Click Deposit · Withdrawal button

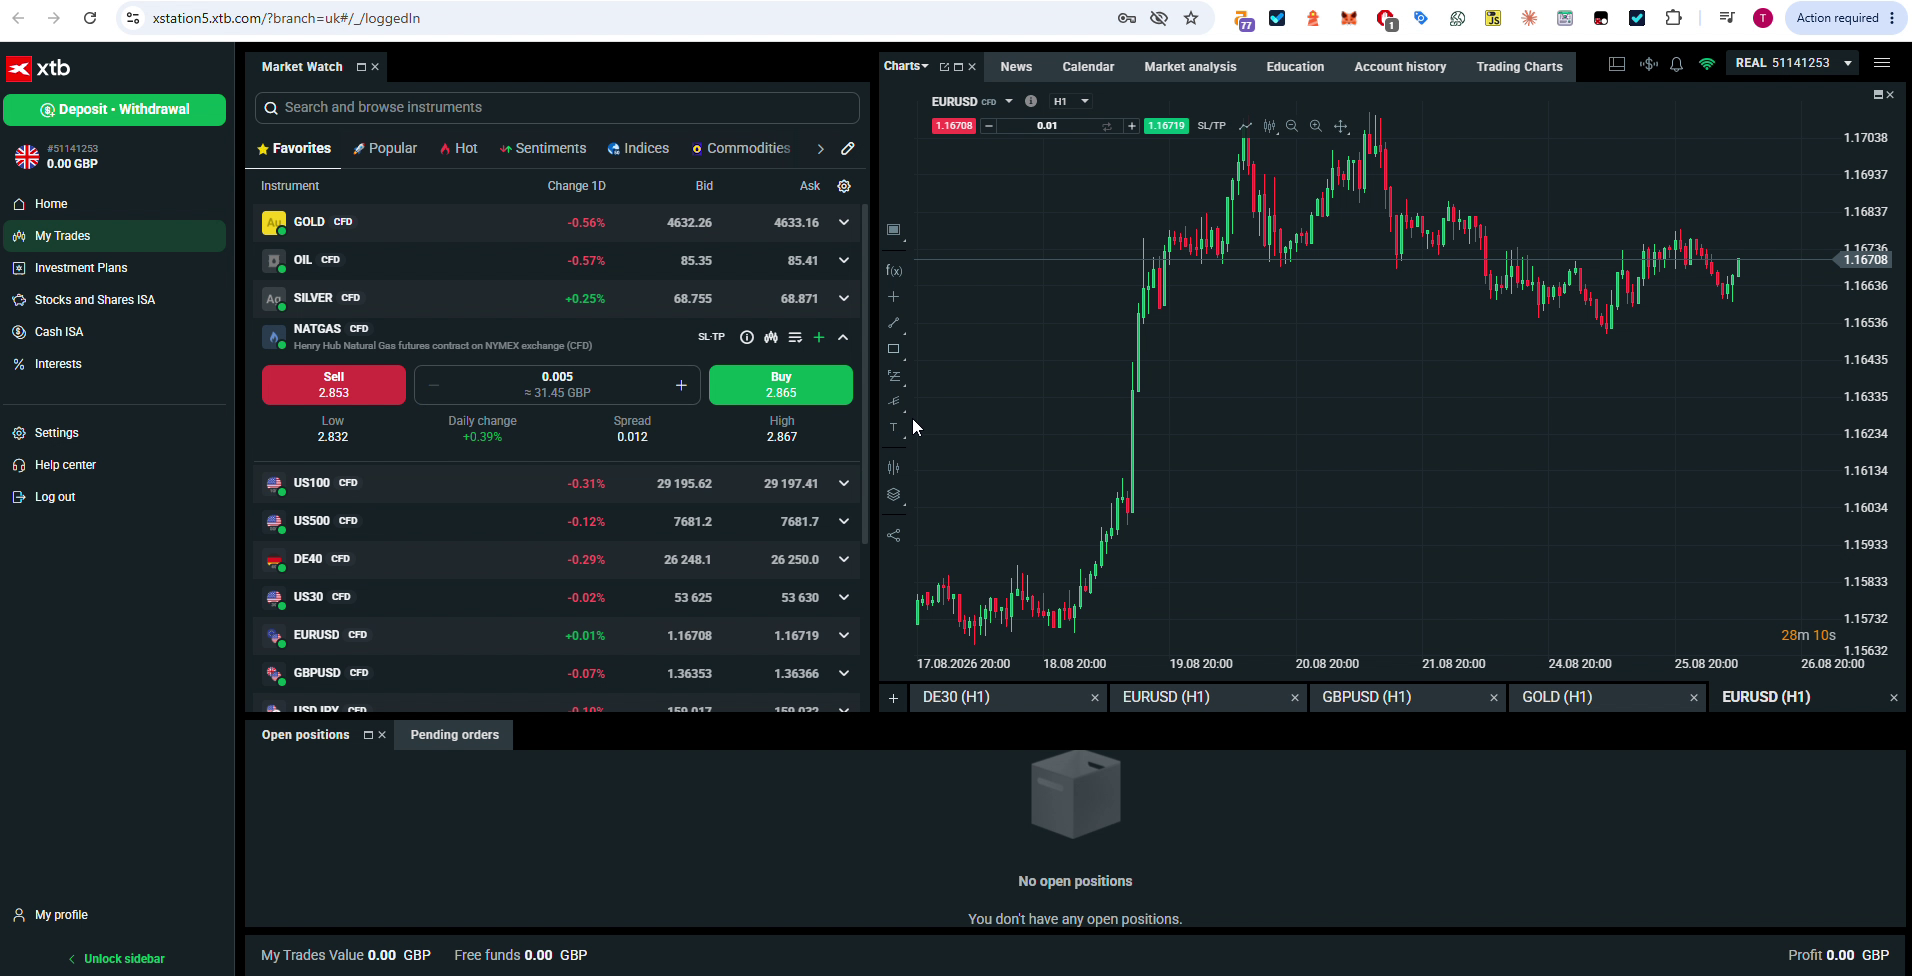(115, 109)
